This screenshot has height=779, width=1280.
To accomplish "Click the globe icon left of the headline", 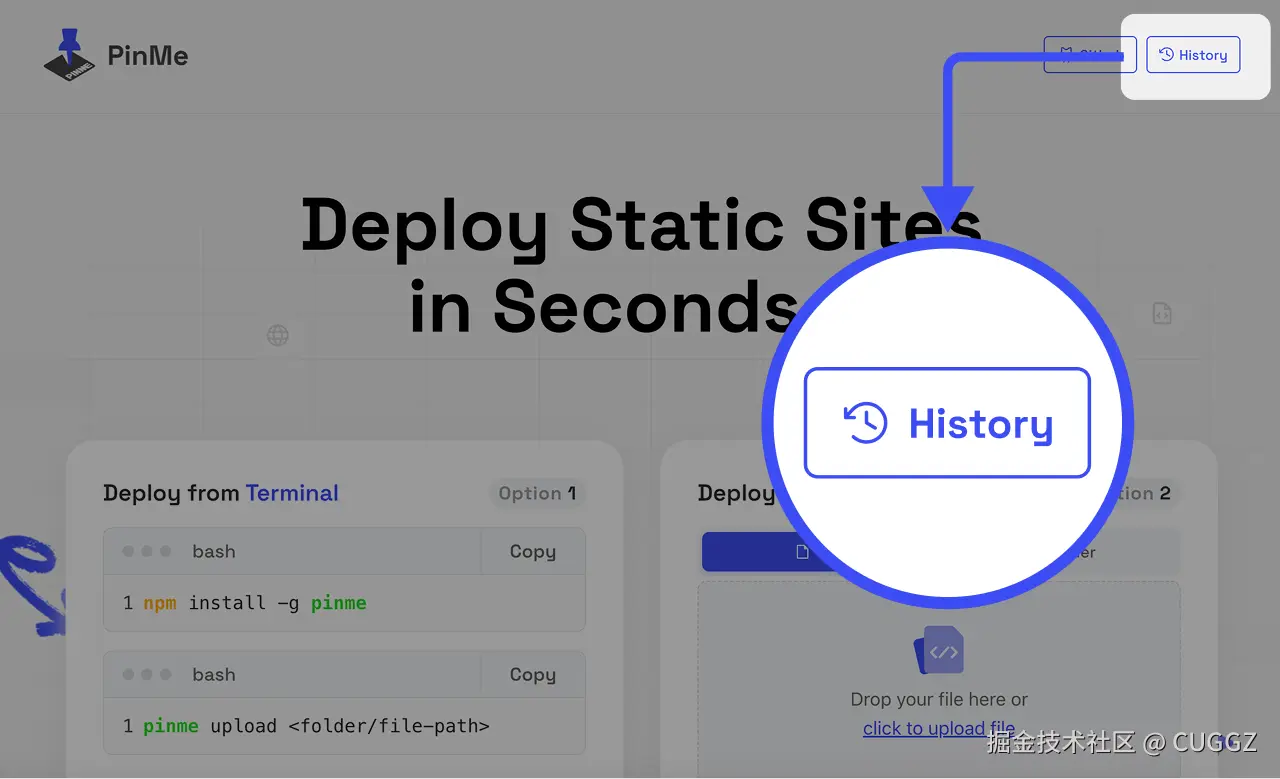I will [278, 336].
